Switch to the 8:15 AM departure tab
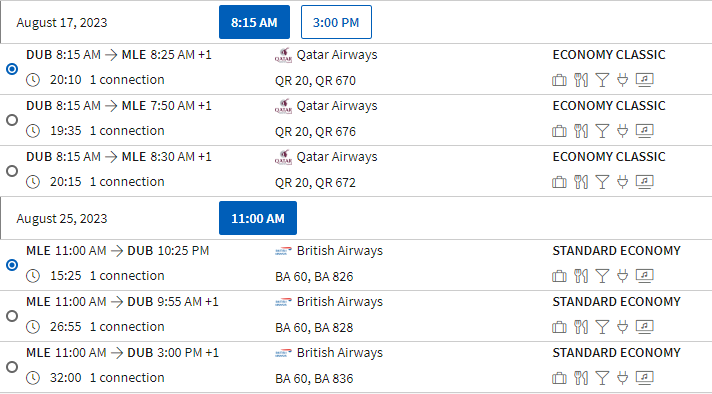This screenshot has width=712, height=394. (x=254, y=22)
